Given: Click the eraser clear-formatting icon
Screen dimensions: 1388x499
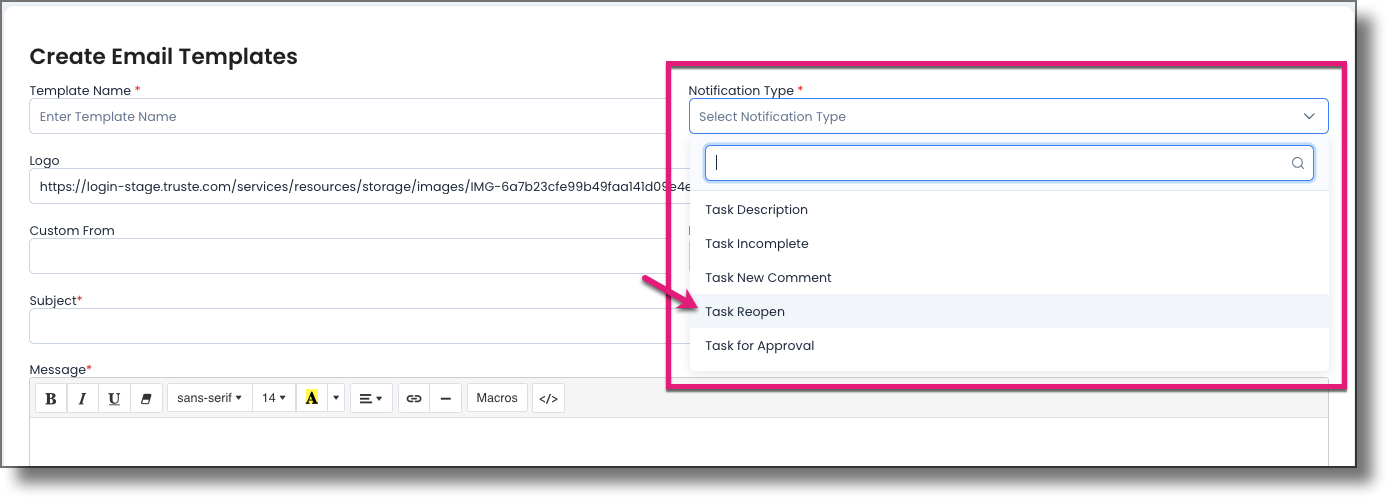Looking at the screenshot, I should [x=146, y=398].
